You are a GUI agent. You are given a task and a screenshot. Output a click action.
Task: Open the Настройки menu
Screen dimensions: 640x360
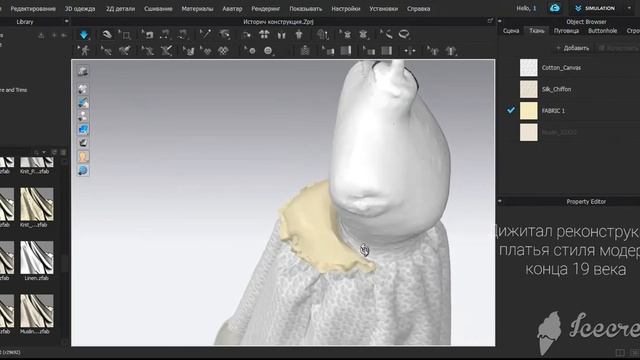(x=346, y=9)
